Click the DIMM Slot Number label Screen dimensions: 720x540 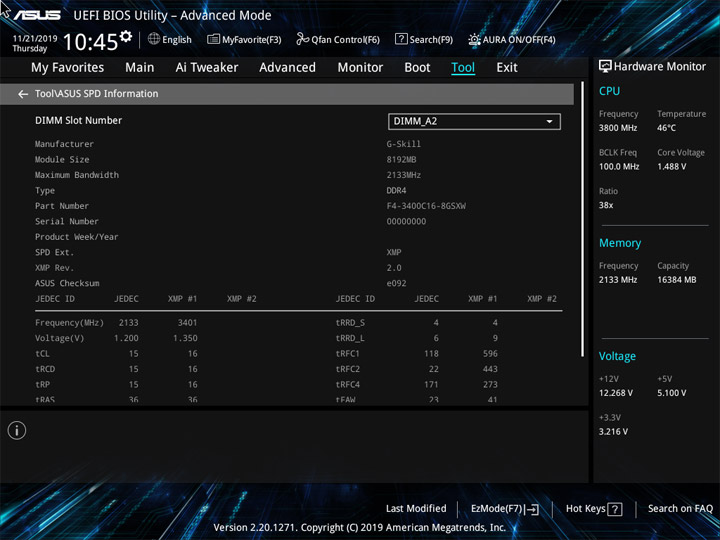coord(79,120)
